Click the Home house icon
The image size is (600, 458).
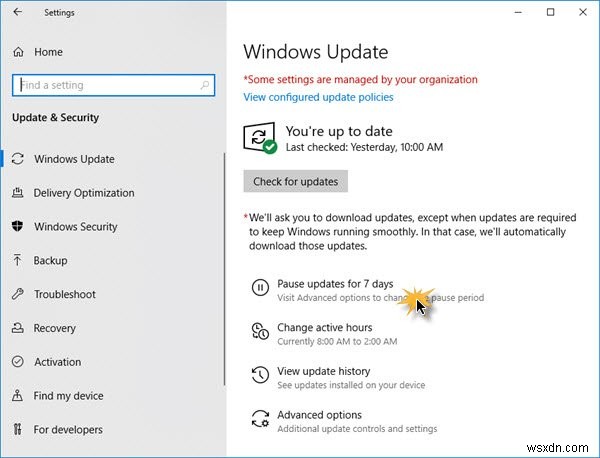(18, 52)
